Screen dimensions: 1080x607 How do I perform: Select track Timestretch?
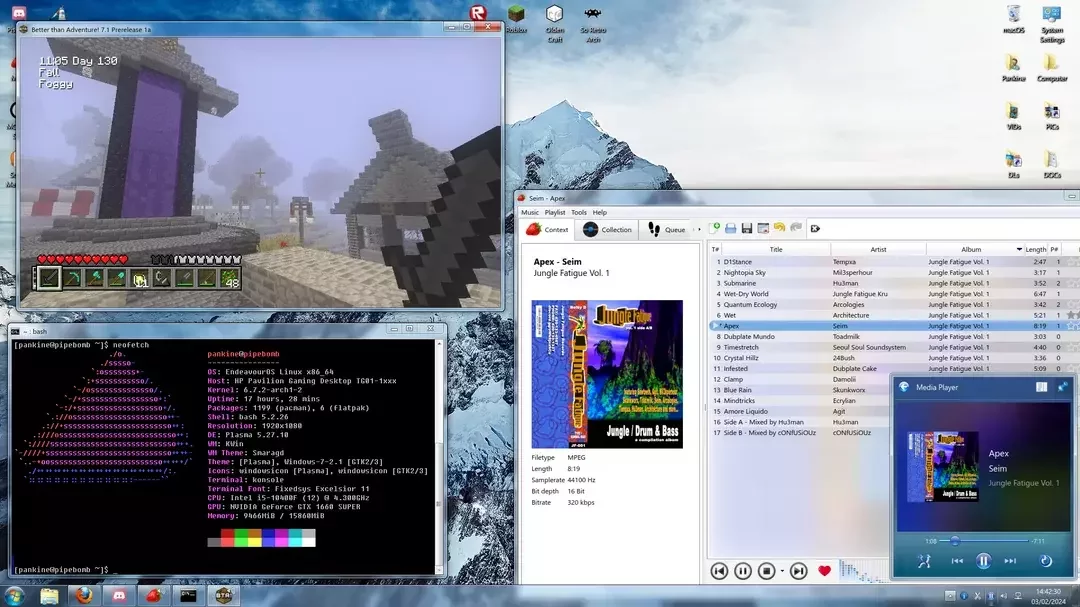(x=894, y=347)
